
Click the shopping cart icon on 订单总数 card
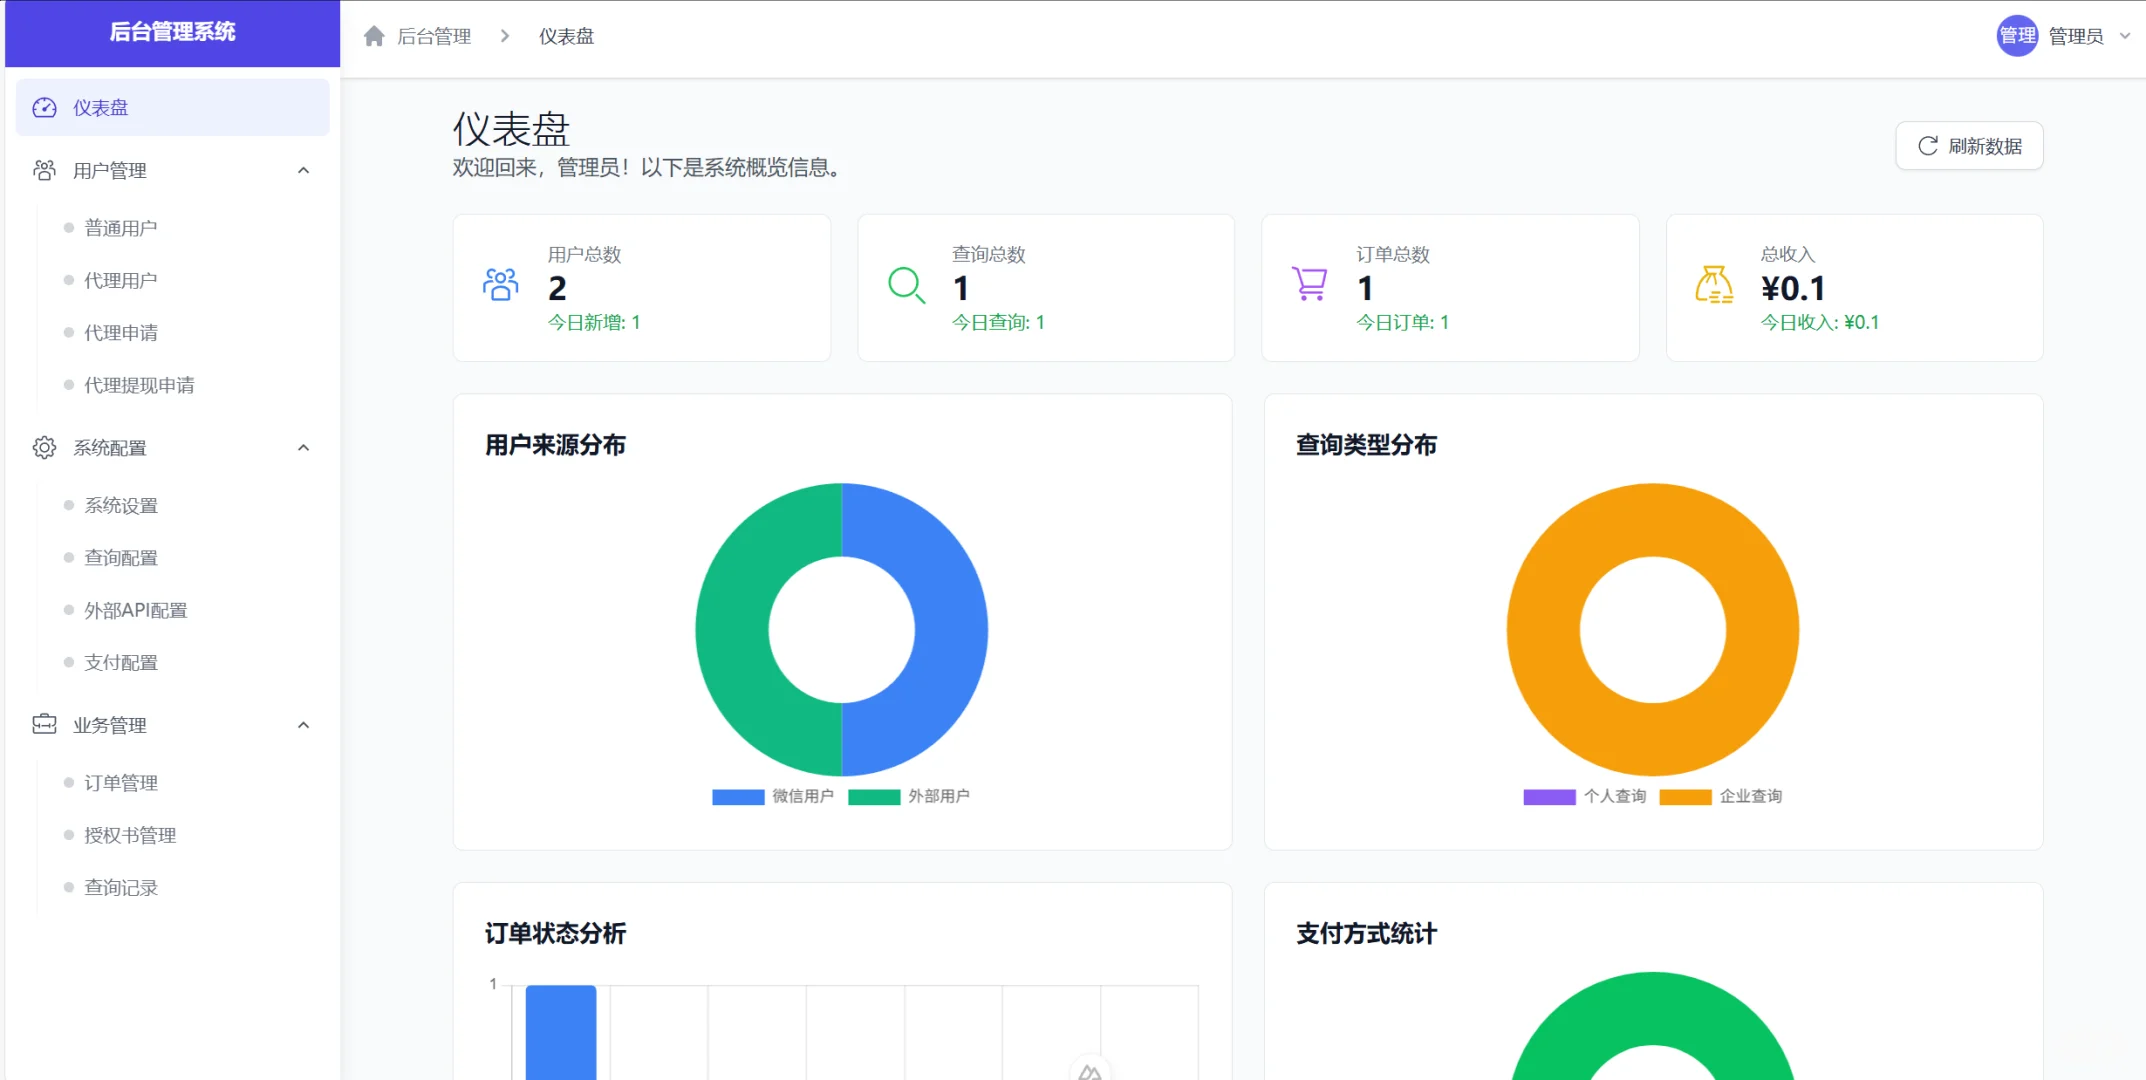pyautogui.click(x=1310, y=286)
